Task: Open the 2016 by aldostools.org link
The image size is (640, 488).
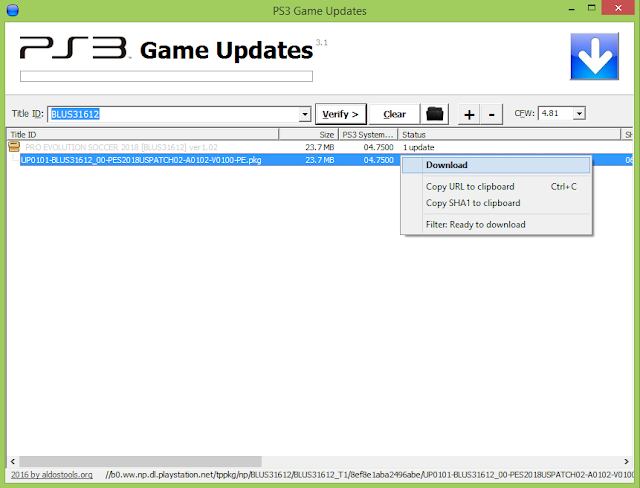Action: 51,475
